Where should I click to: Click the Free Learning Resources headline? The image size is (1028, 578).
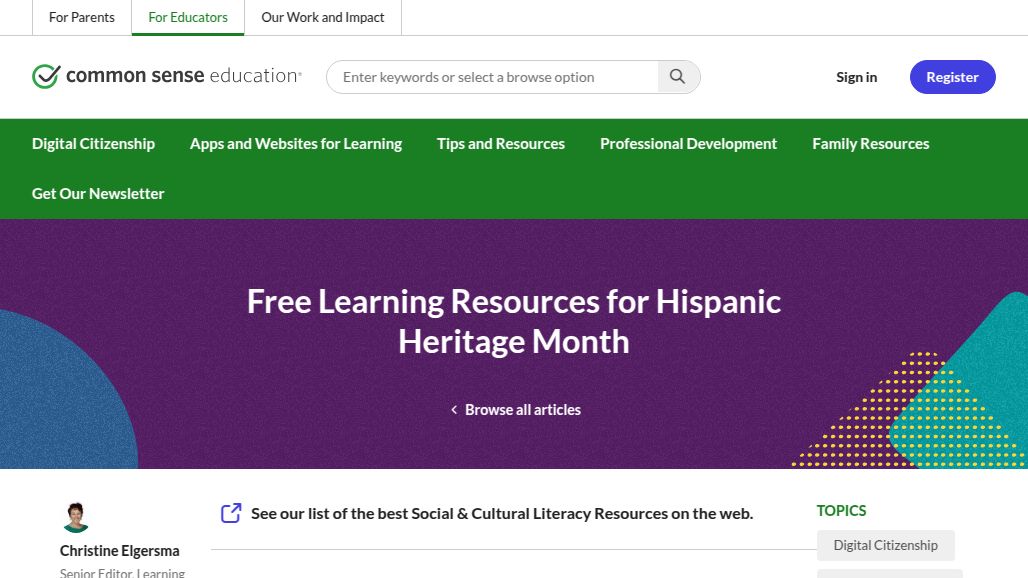click(x=514, y=321)
